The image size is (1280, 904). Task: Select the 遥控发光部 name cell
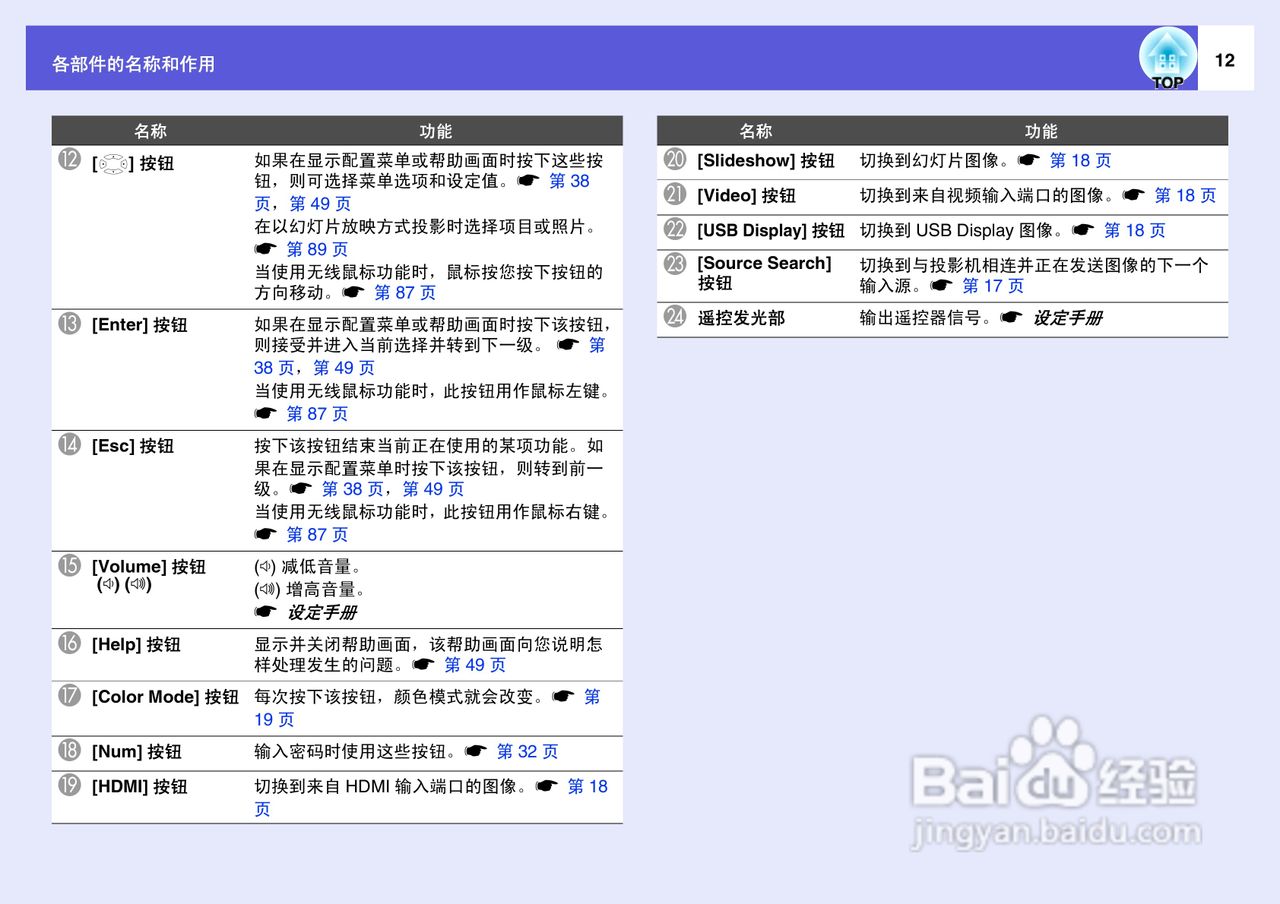click(x=741, y=318)
